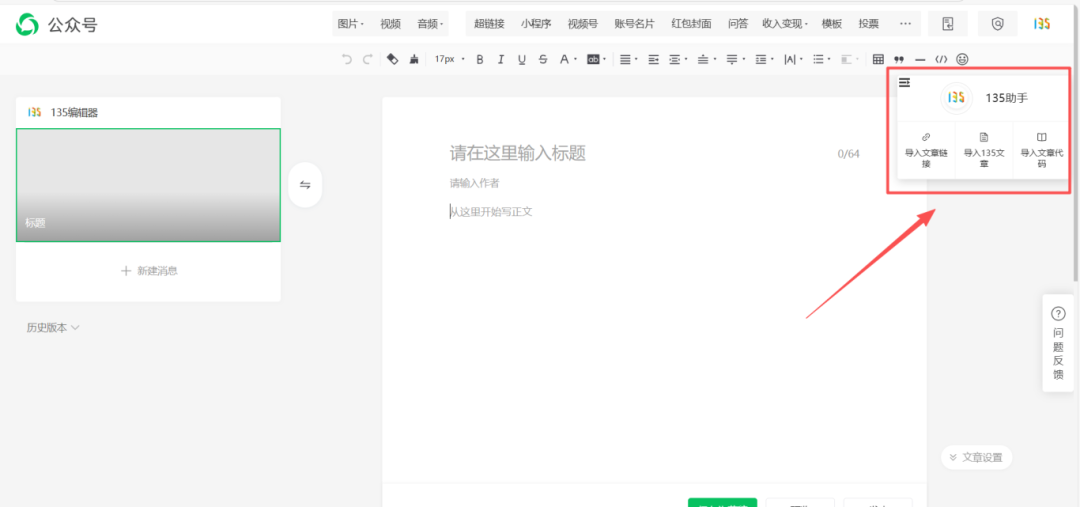Viewport: 1080px width, 507px height.
Task: Click the import article link icon
Action: coord(926,136)
